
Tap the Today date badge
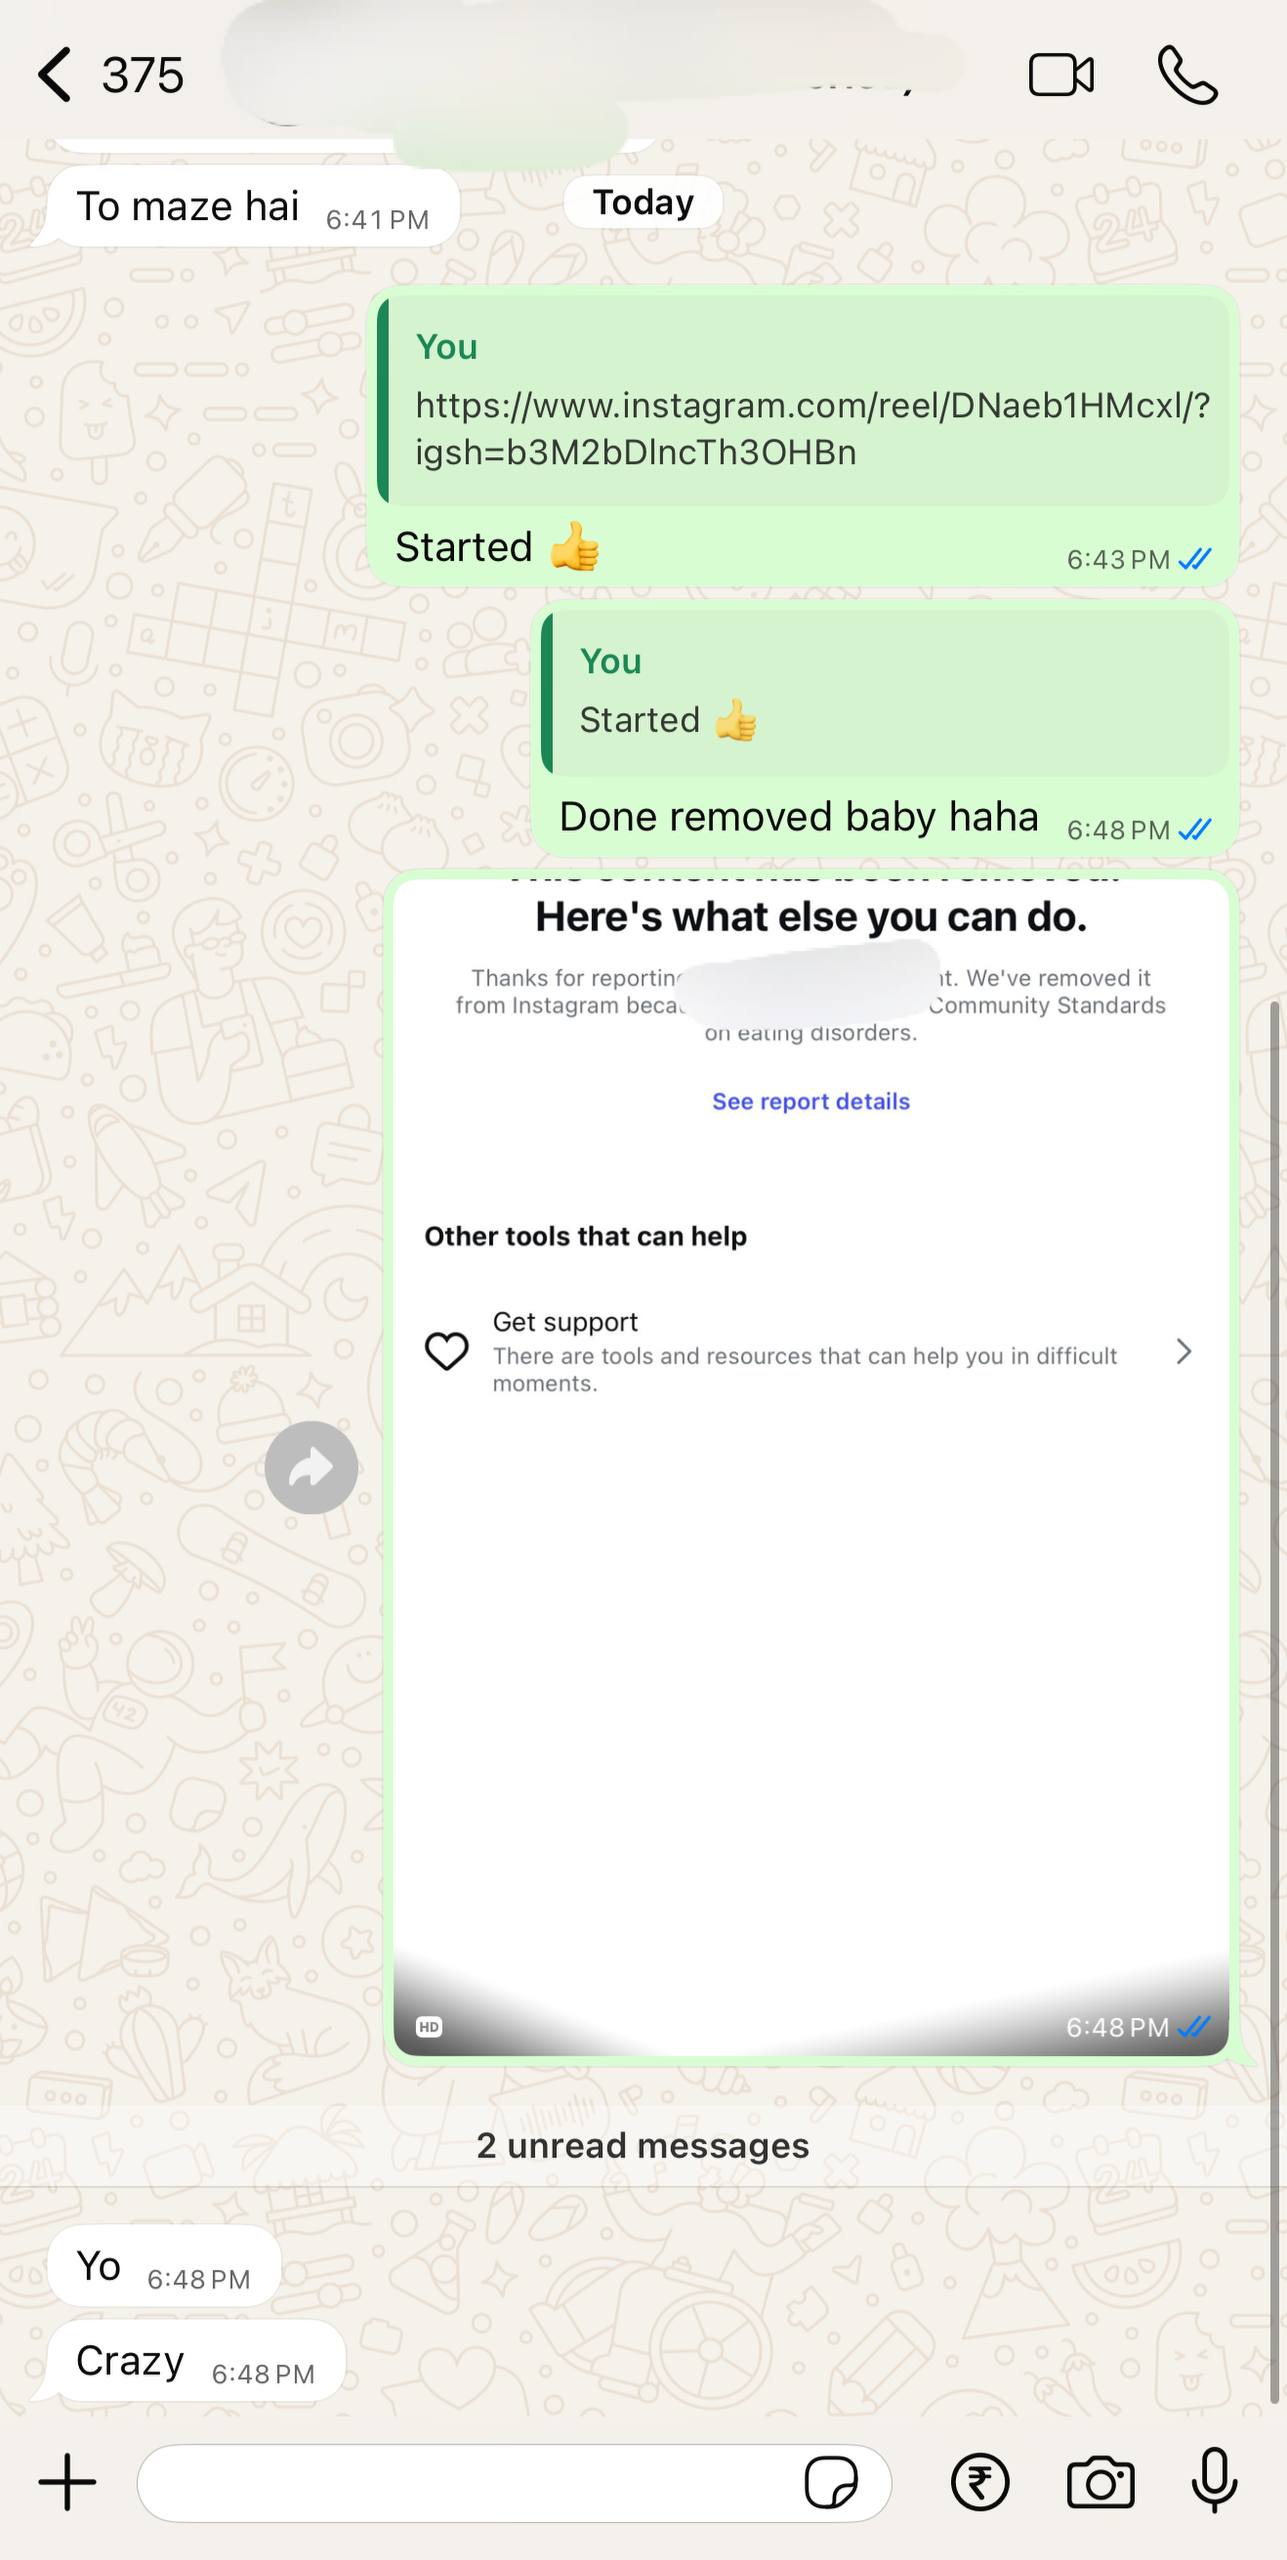(643, 202)
